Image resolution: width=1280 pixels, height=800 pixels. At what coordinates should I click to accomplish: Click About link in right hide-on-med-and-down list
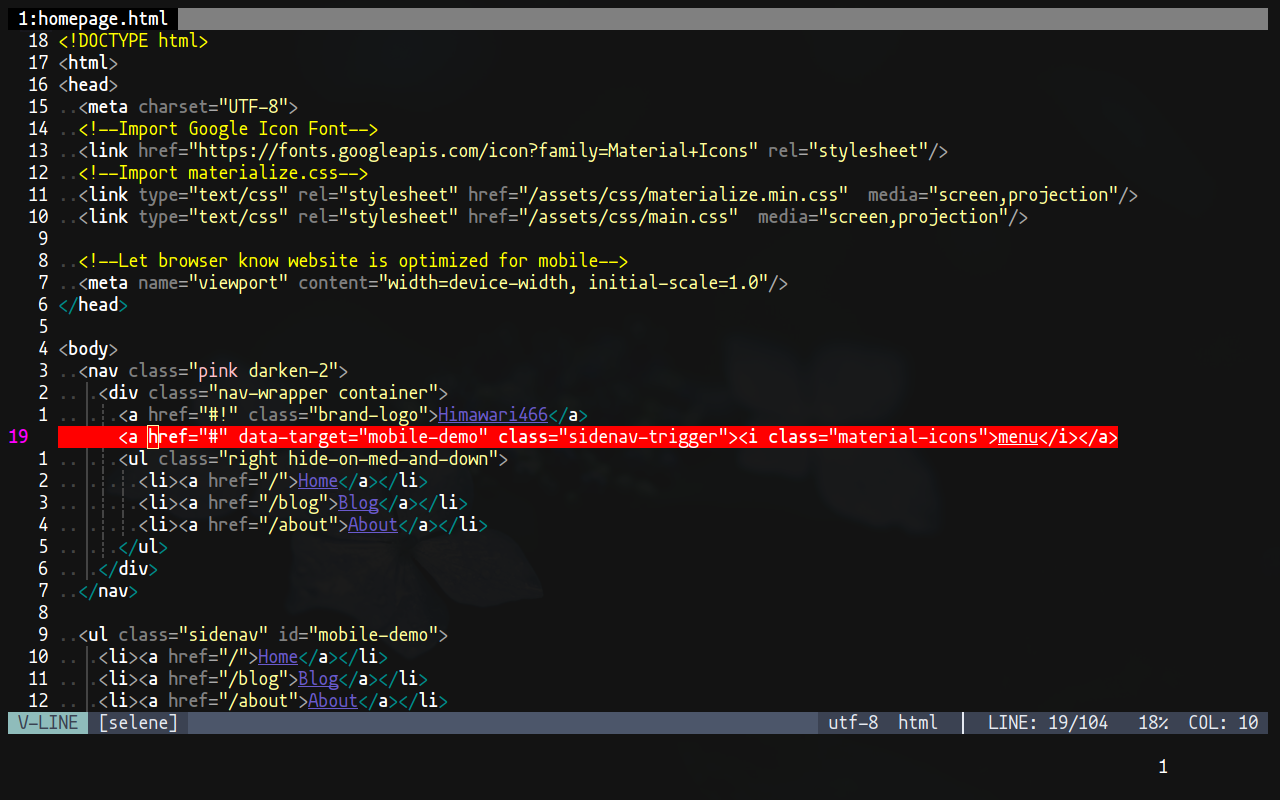pos(373,525)
